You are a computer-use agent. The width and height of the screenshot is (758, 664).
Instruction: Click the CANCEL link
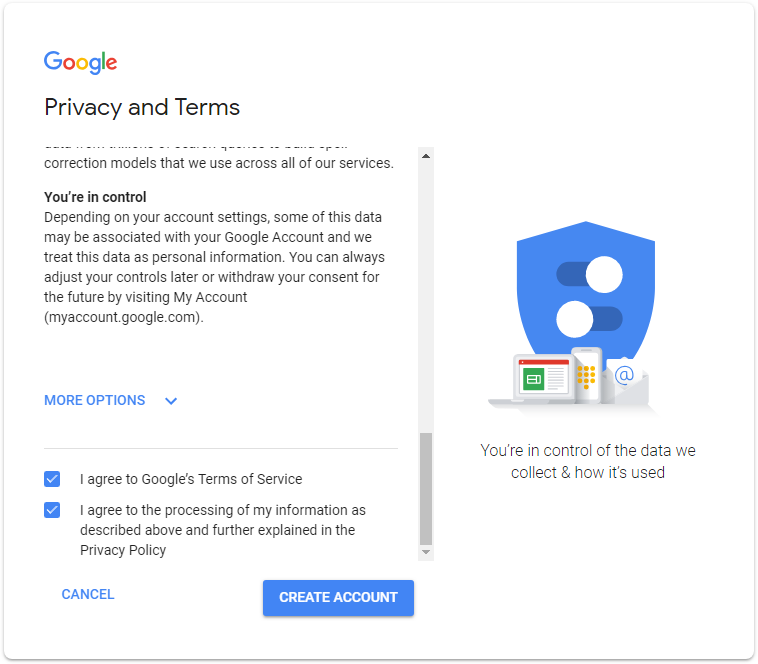(88, 594)
